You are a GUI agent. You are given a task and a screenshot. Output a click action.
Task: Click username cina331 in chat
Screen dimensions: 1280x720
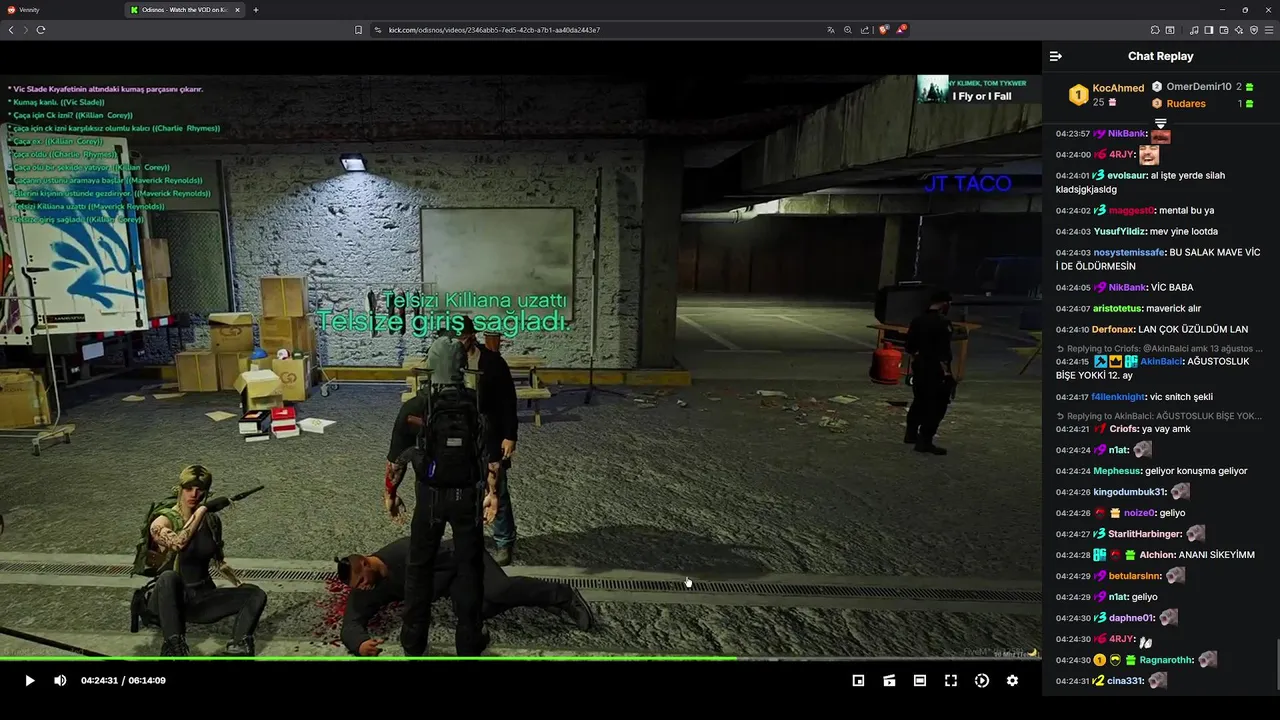[x=1125, y=681]
